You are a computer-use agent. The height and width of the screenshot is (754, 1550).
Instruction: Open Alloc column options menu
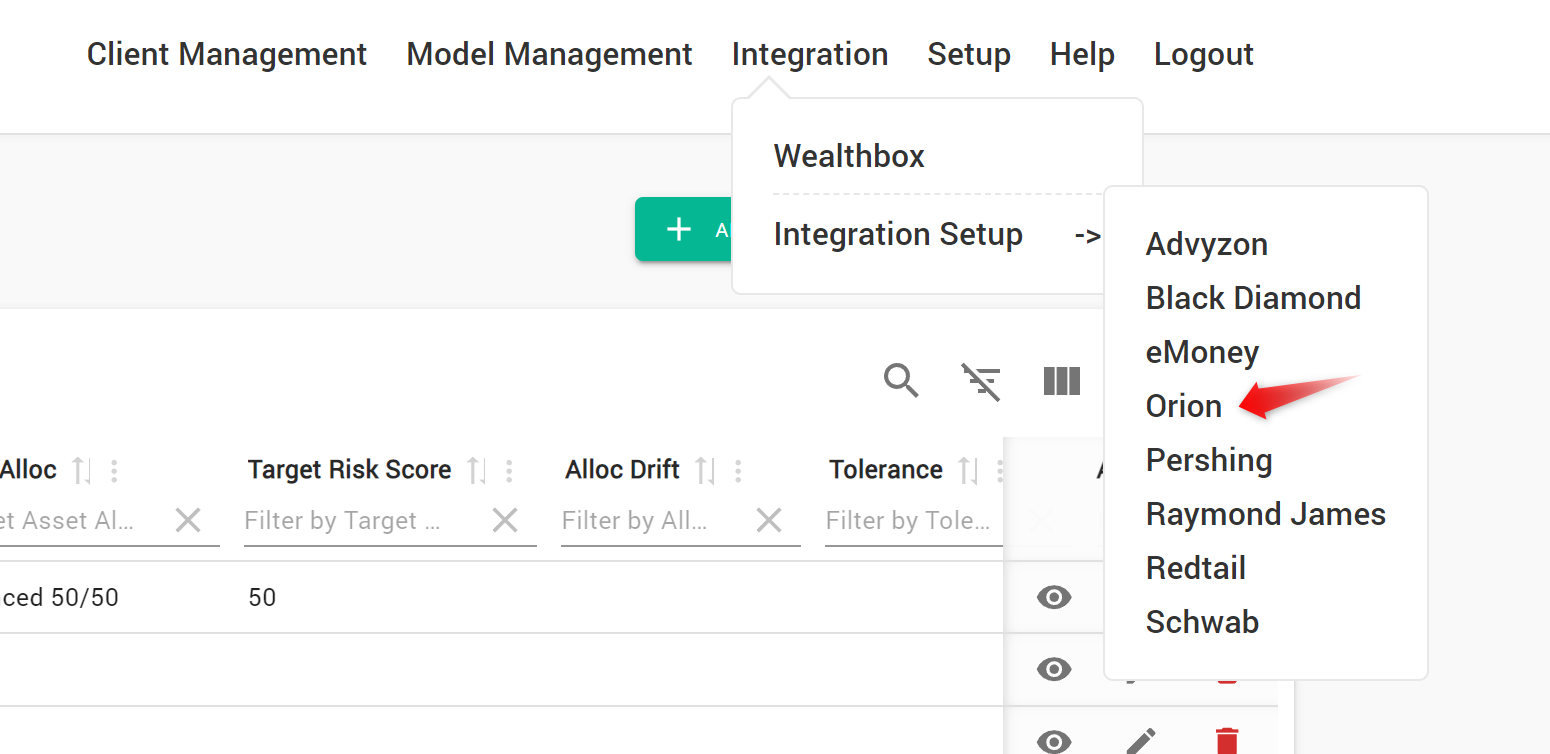point(114,470)
